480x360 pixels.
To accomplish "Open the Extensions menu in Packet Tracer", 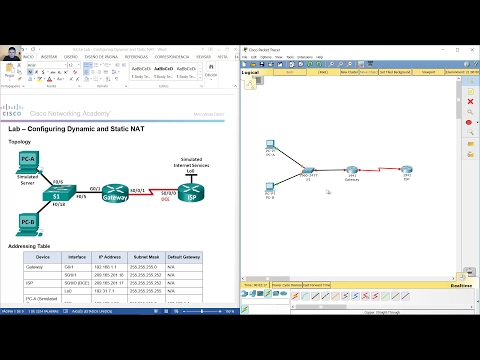I will (x=305, y=57).
